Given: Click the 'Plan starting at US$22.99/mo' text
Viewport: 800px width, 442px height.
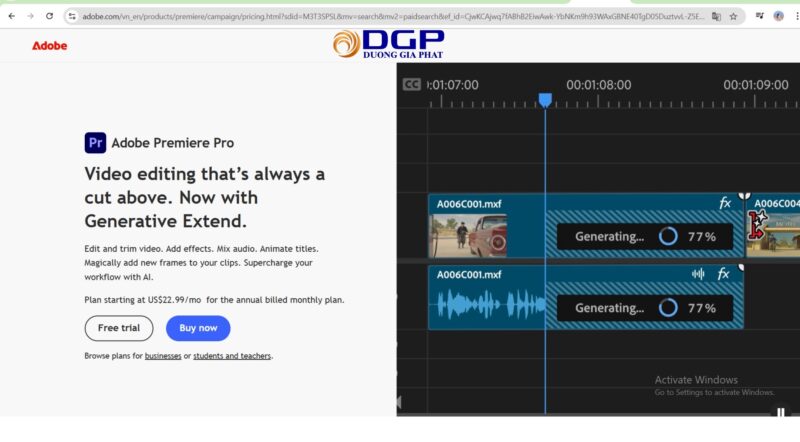Looking at the screenshot, I should click(x=143, y=300).
